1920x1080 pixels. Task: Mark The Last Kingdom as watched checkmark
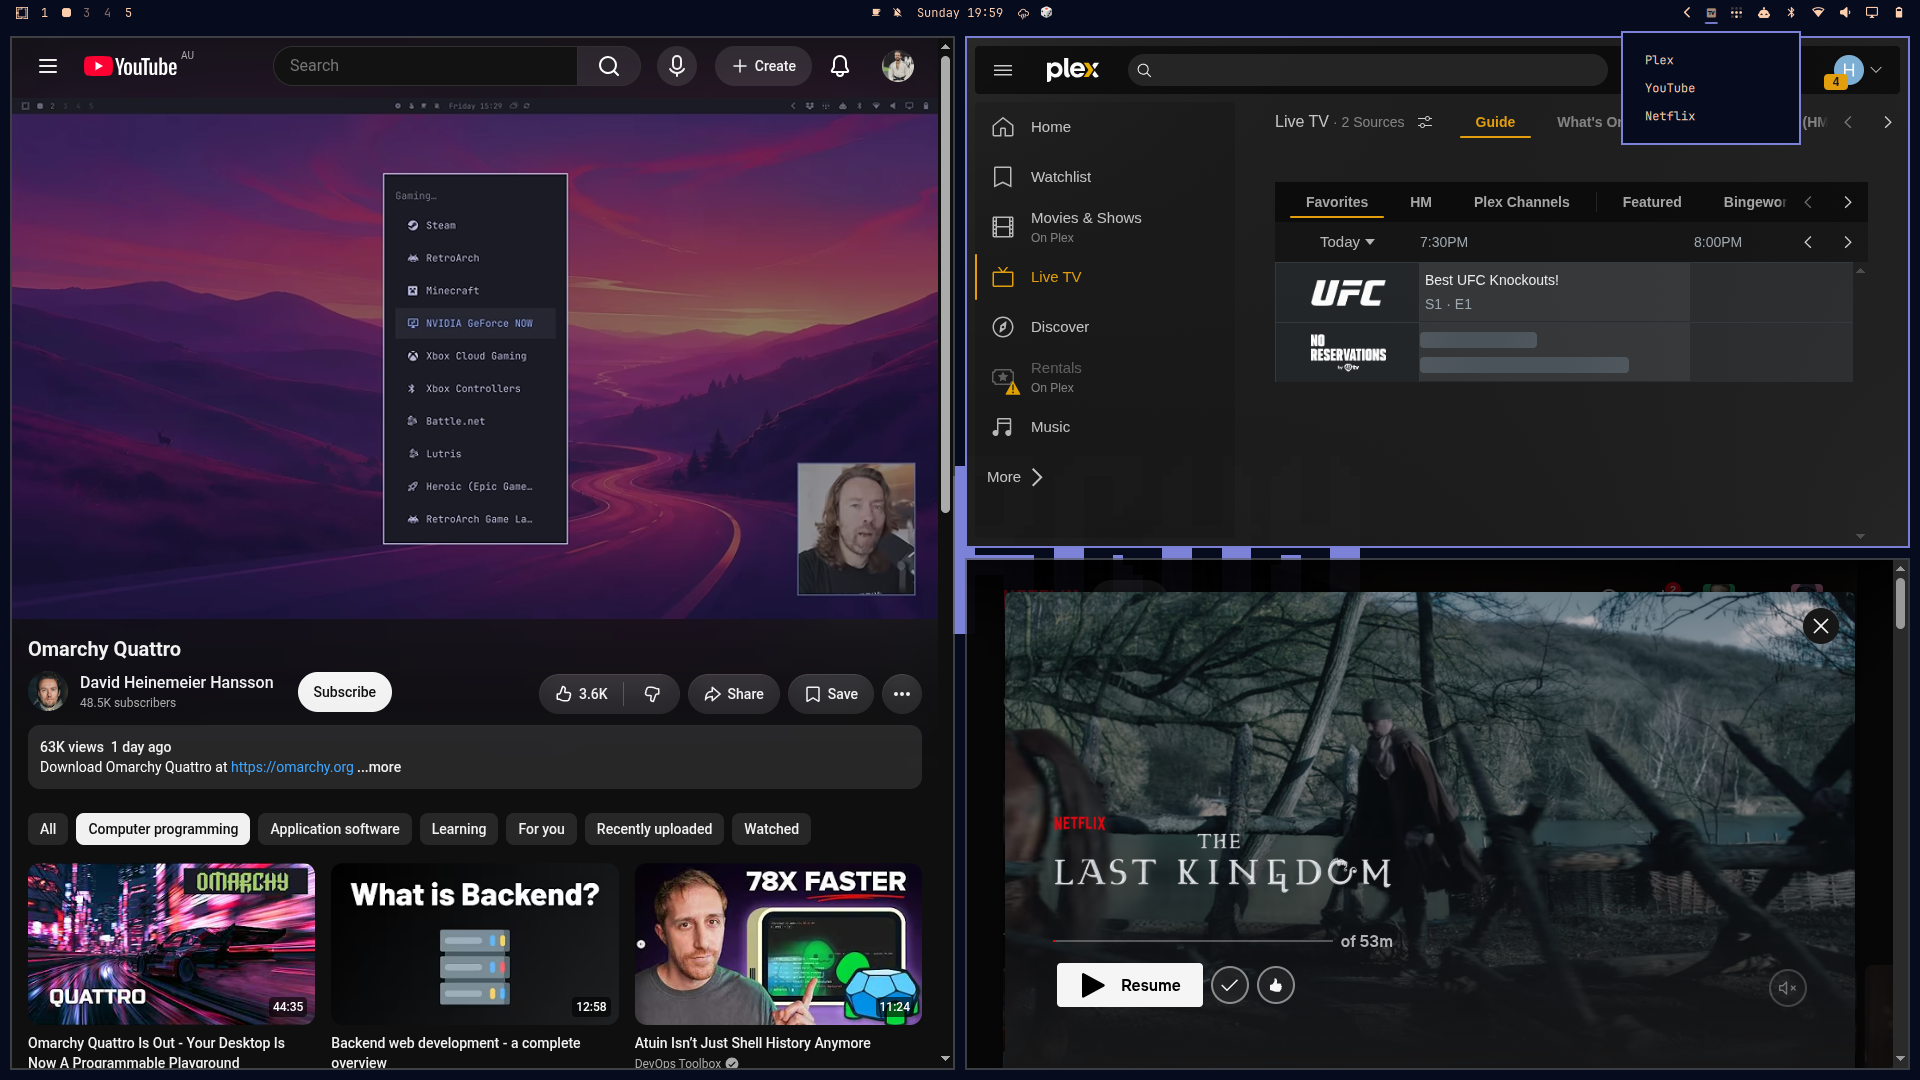[1229, 986]
